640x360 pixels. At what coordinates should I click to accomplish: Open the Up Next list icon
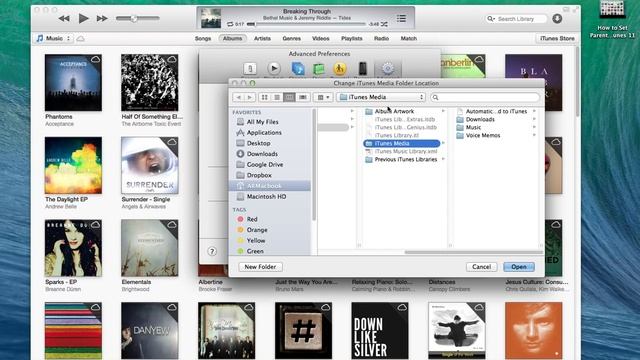[x=401, y=18]
